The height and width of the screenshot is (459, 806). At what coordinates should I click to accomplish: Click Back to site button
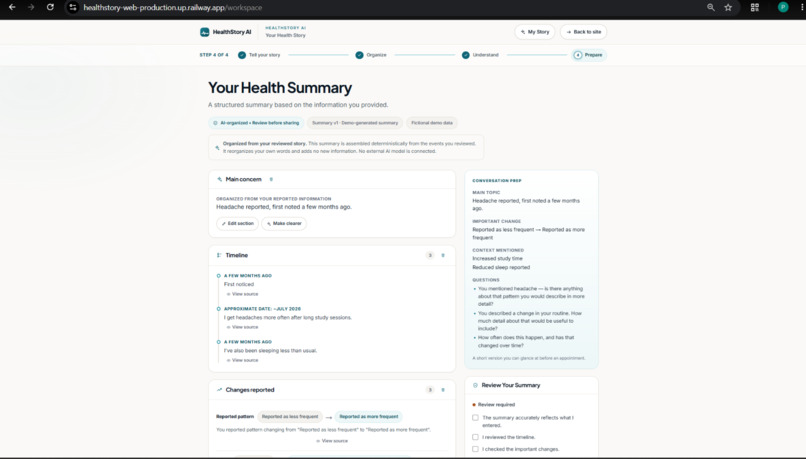click(583, 32)
